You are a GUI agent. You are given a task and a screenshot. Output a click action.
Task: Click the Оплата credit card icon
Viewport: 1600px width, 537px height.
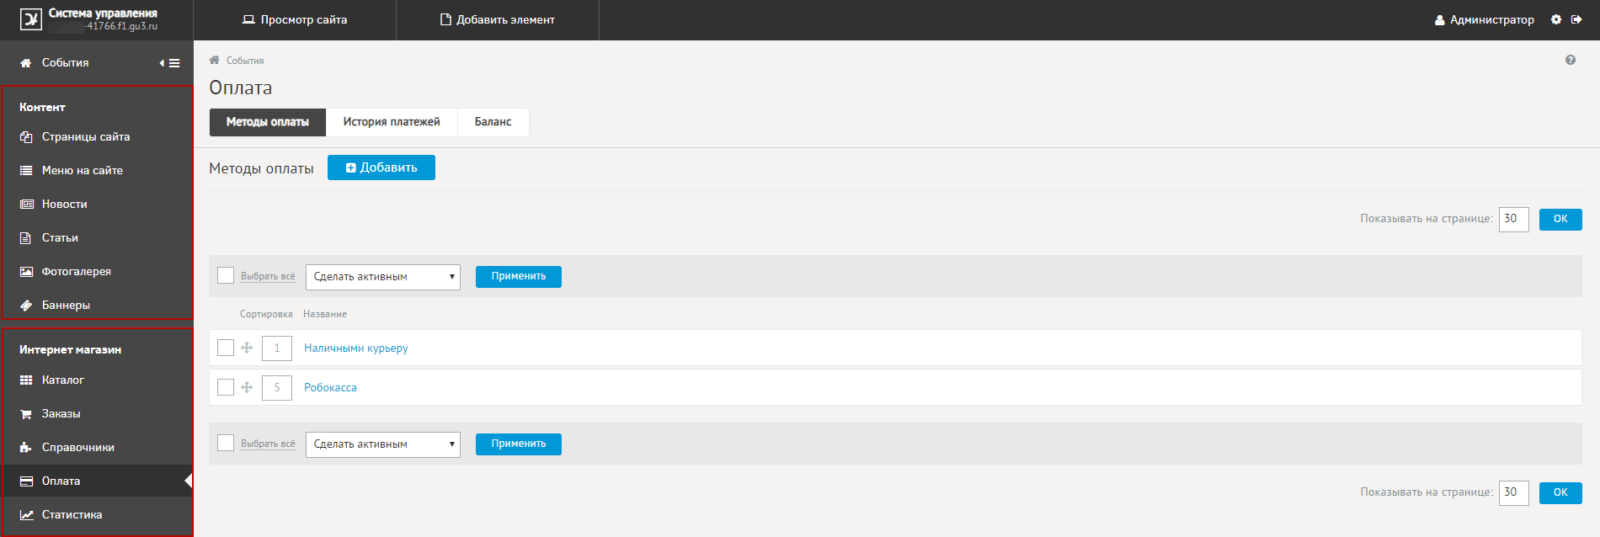coord(27,481)
